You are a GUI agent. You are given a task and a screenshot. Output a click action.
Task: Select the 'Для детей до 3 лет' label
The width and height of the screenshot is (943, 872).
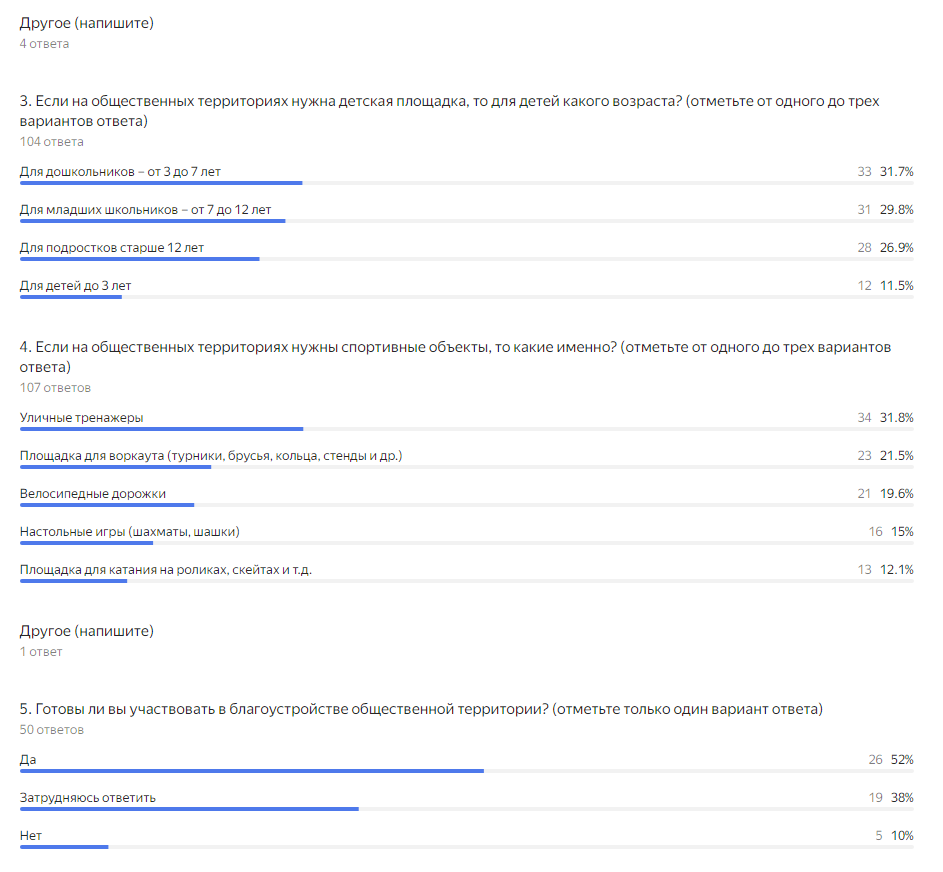pyautogui.click(x=75, y=286)
